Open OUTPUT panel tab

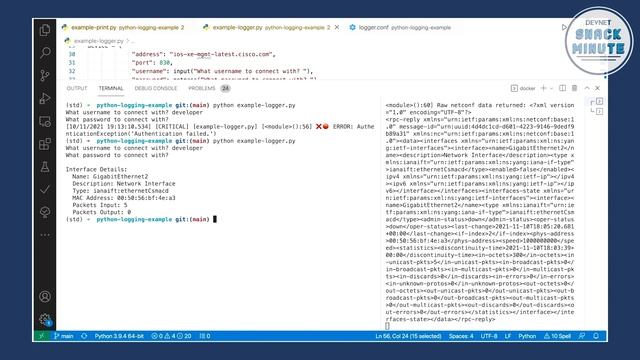pos(77,88)
